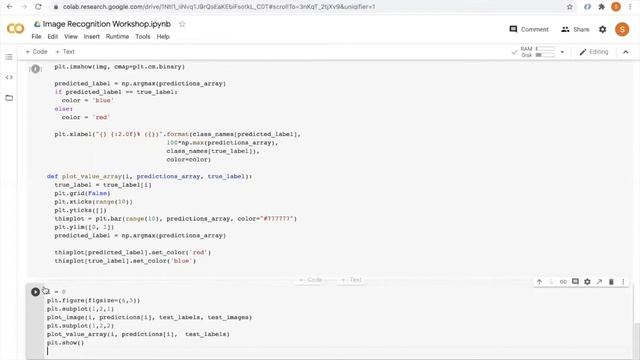This screenshot has width=640, height=360.
Task: Open the table of contents sidebar
Action: [9, 57]
